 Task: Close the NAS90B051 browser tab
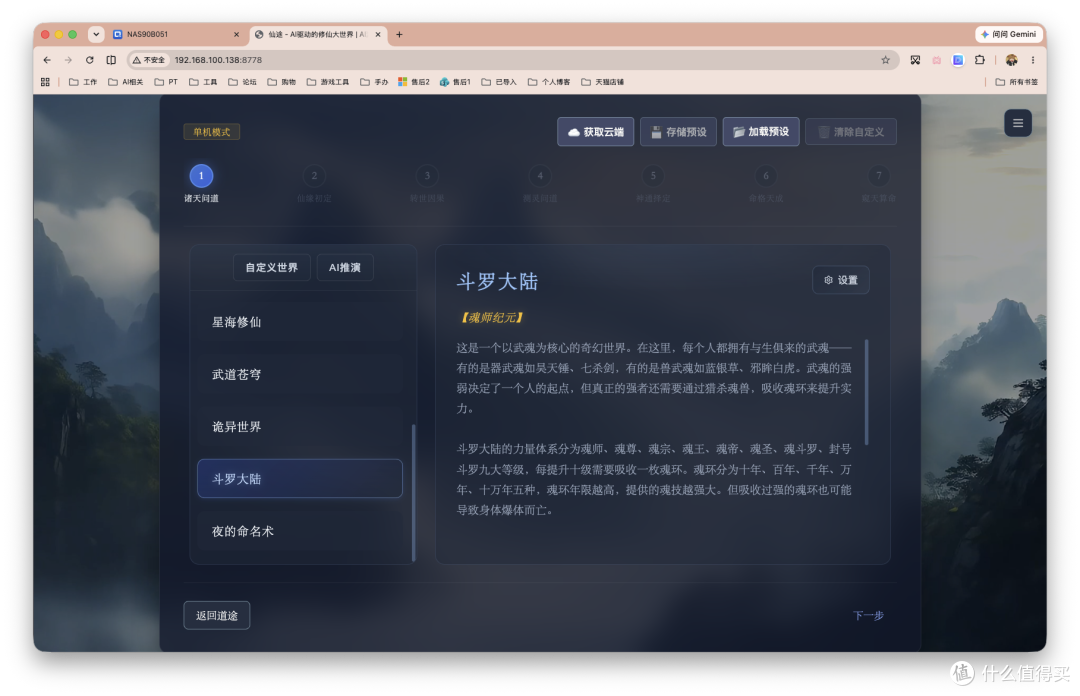click(236, 34)
